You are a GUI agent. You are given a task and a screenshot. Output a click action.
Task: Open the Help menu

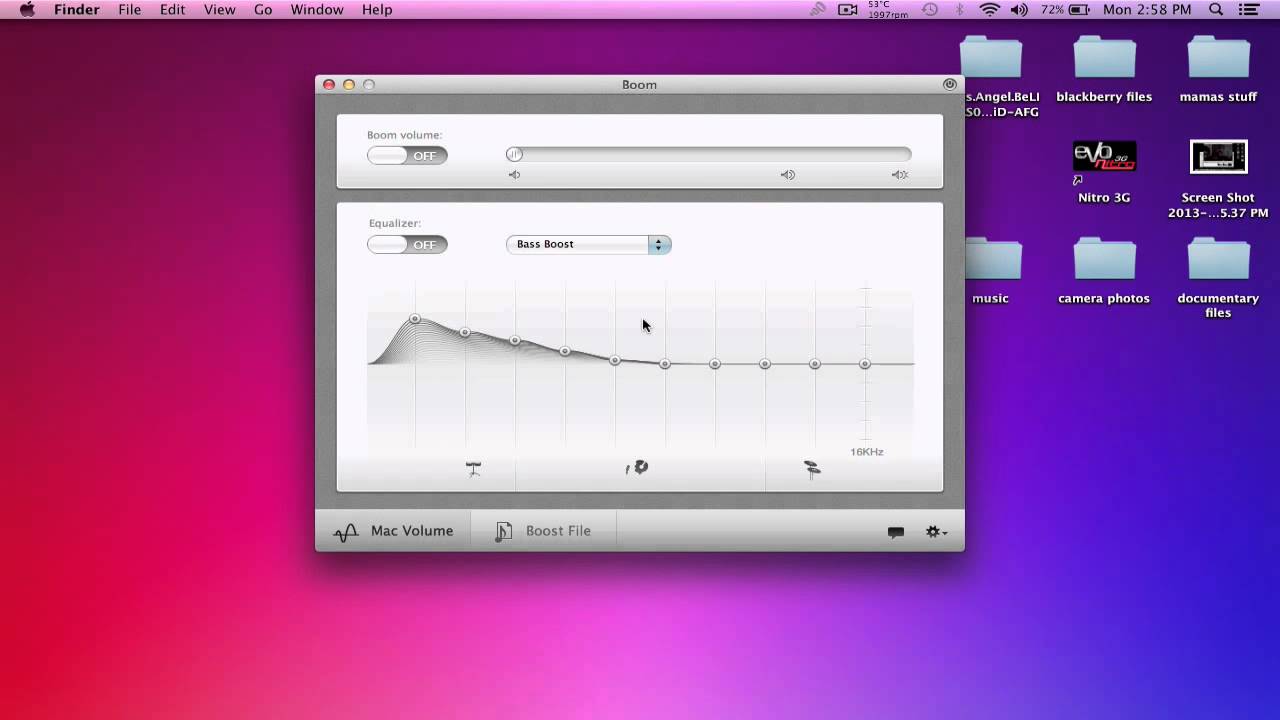click(x=377, y=10)
